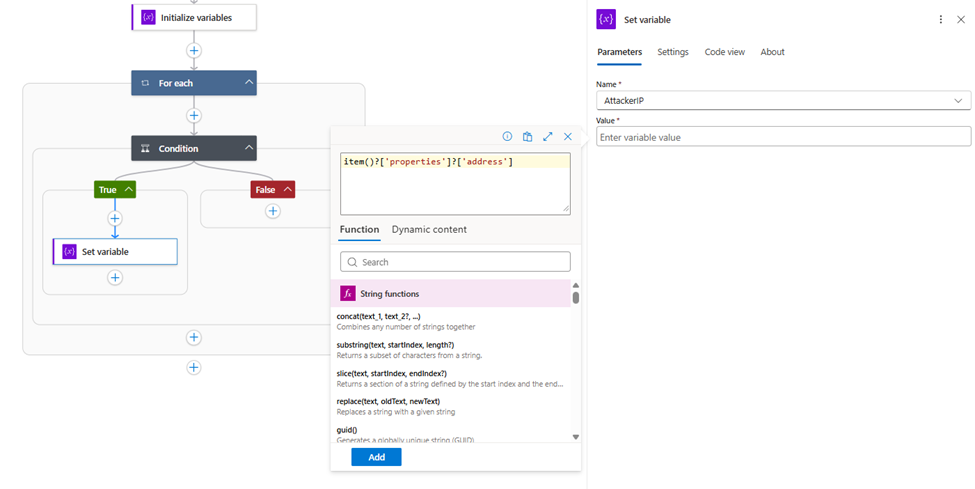Select the Initialize variables action
The width and height of the screenshot is (975, 489).
click(x=194, y=17)
